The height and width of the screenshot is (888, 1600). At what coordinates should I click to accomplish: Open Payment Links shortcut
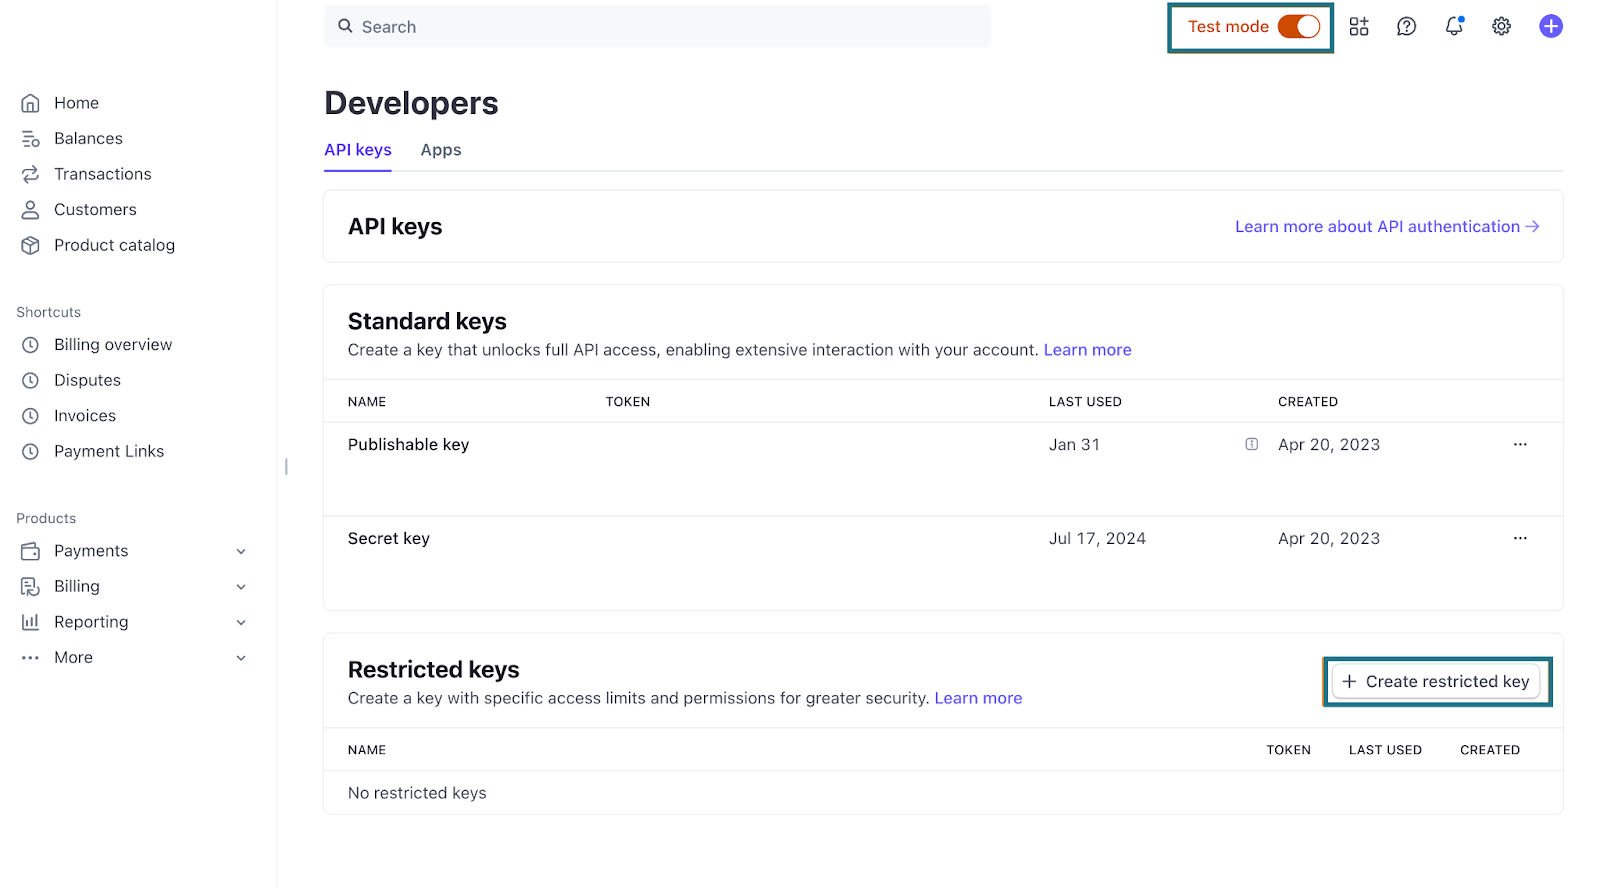(109, 451)
